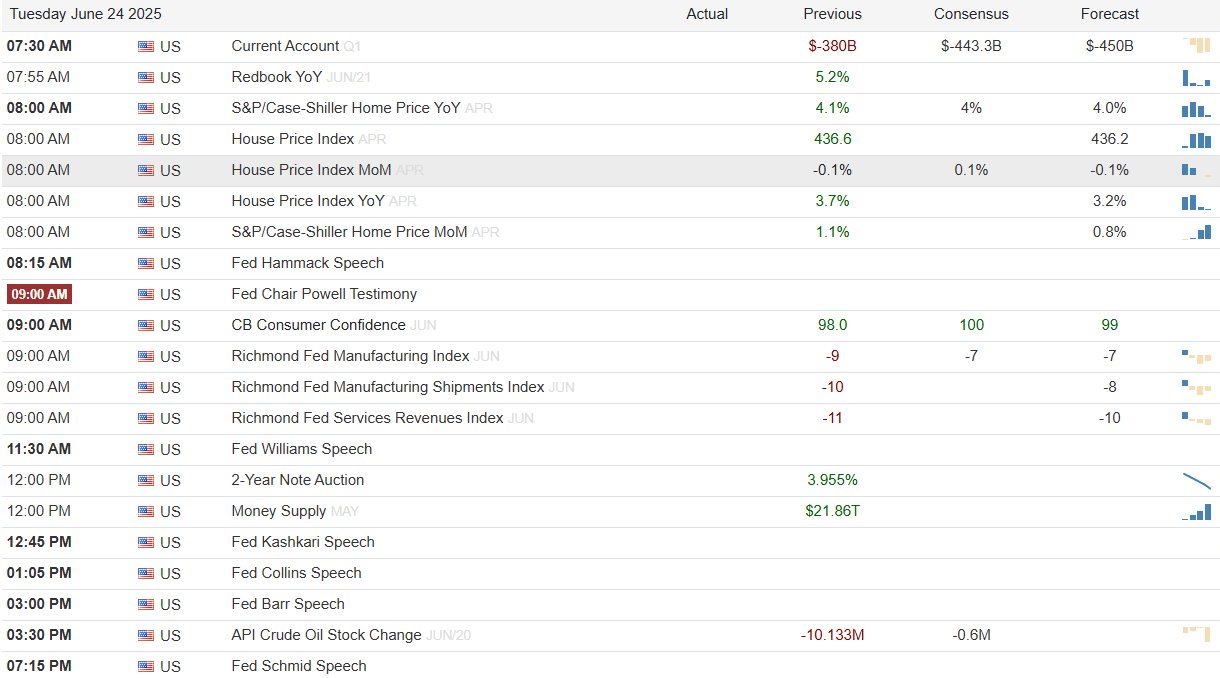Image resolution: width=1220 pixels, height=678 pixels.
Task: Open Richmond Fed Services Revenues chart icon
Action: point(1197,418)
